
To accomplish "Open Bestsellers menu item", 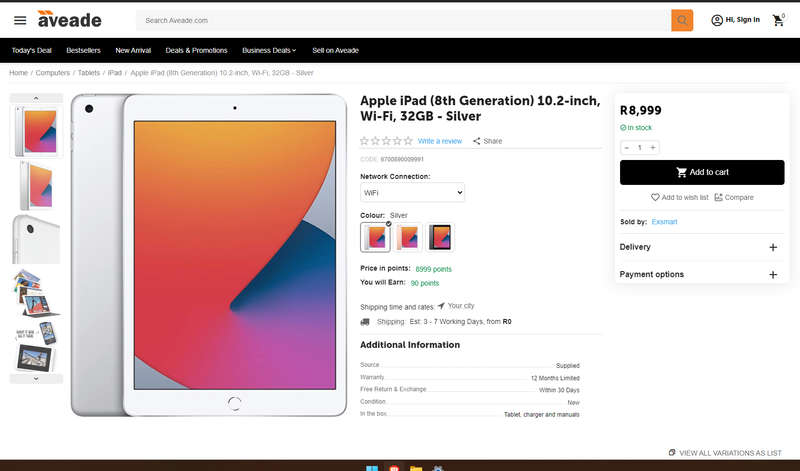I will point(83,50).
